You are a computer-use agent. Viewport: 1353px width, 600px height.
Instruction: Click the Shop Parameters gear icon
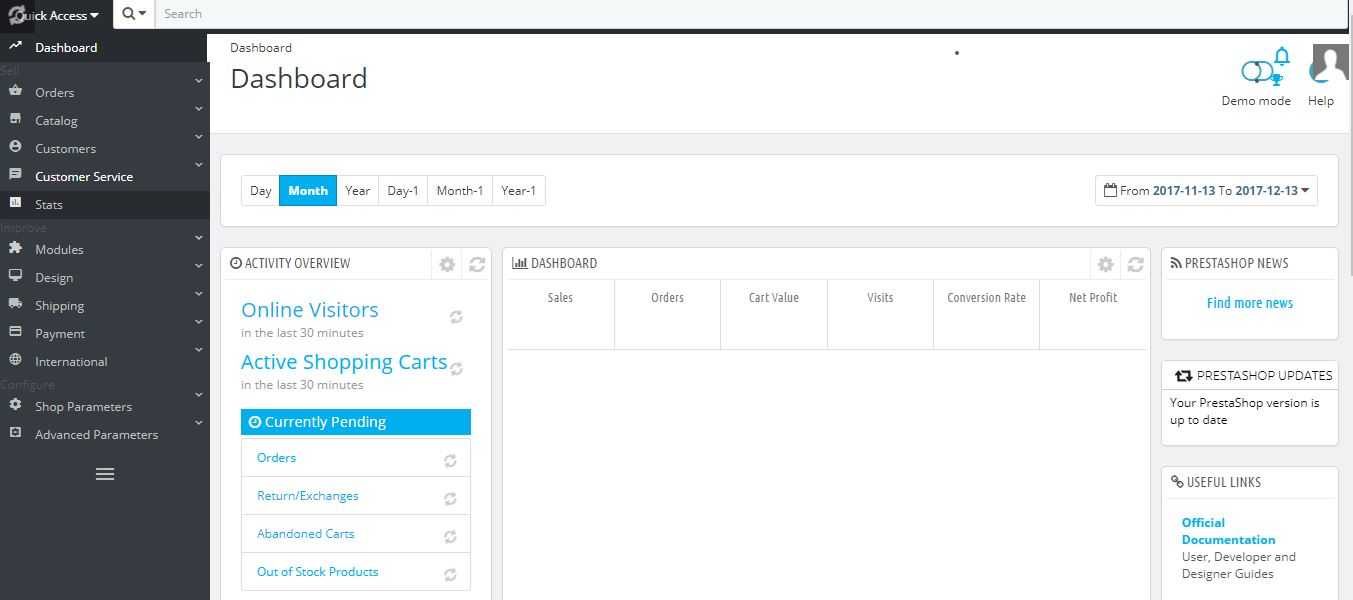15,405
